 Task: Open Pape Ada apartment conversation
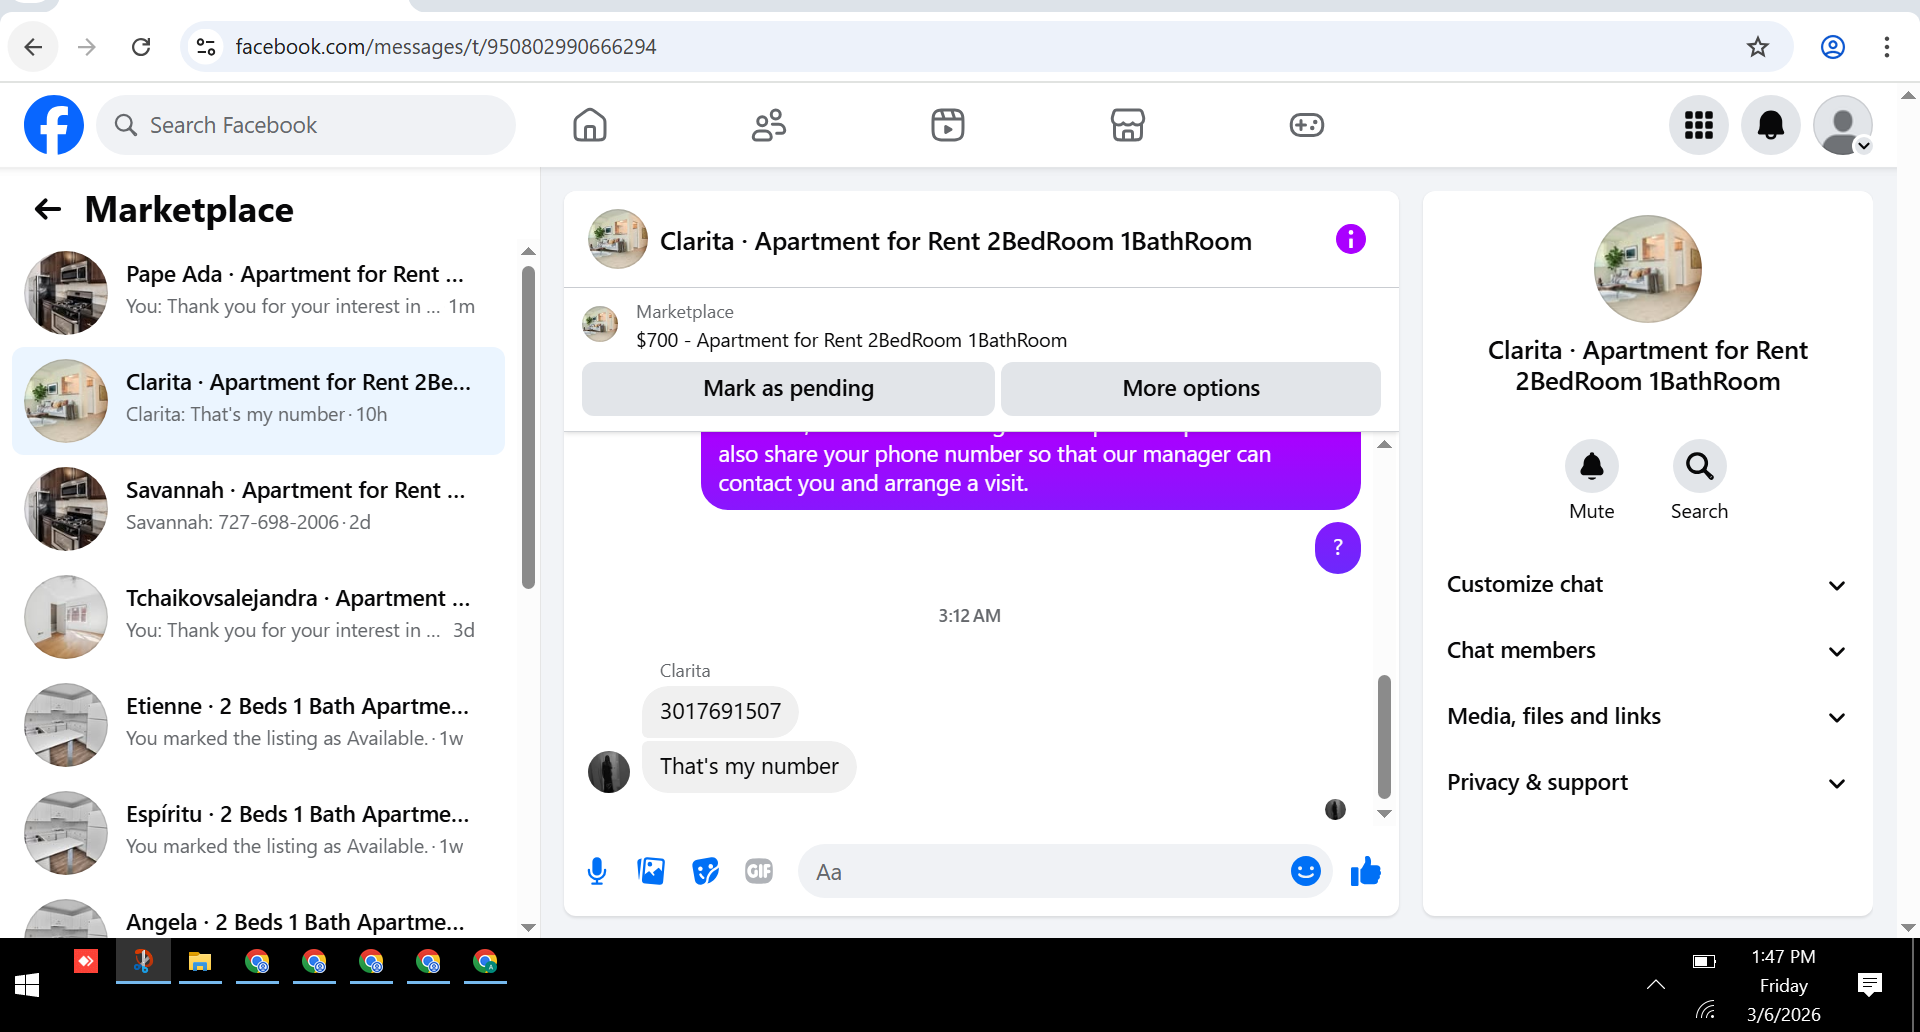click(258, 292)
